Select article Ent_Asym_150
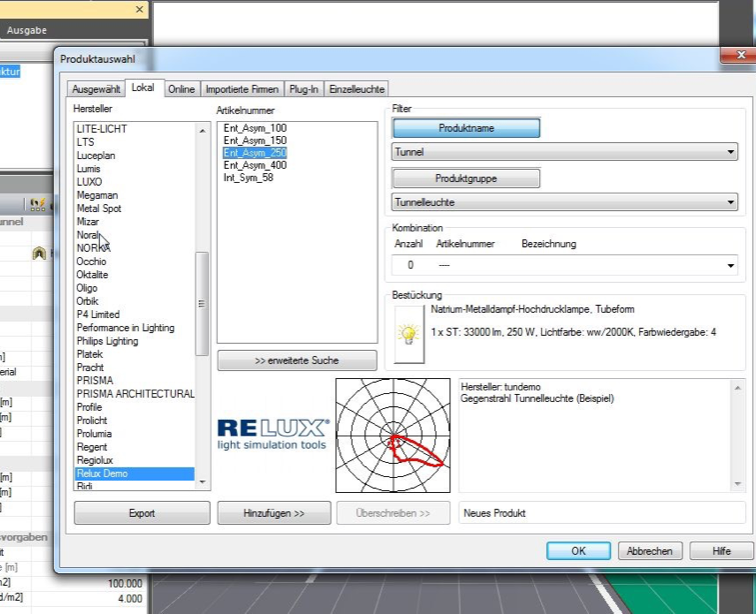Viewport: 756px width, 614px height. coord(255,140)
